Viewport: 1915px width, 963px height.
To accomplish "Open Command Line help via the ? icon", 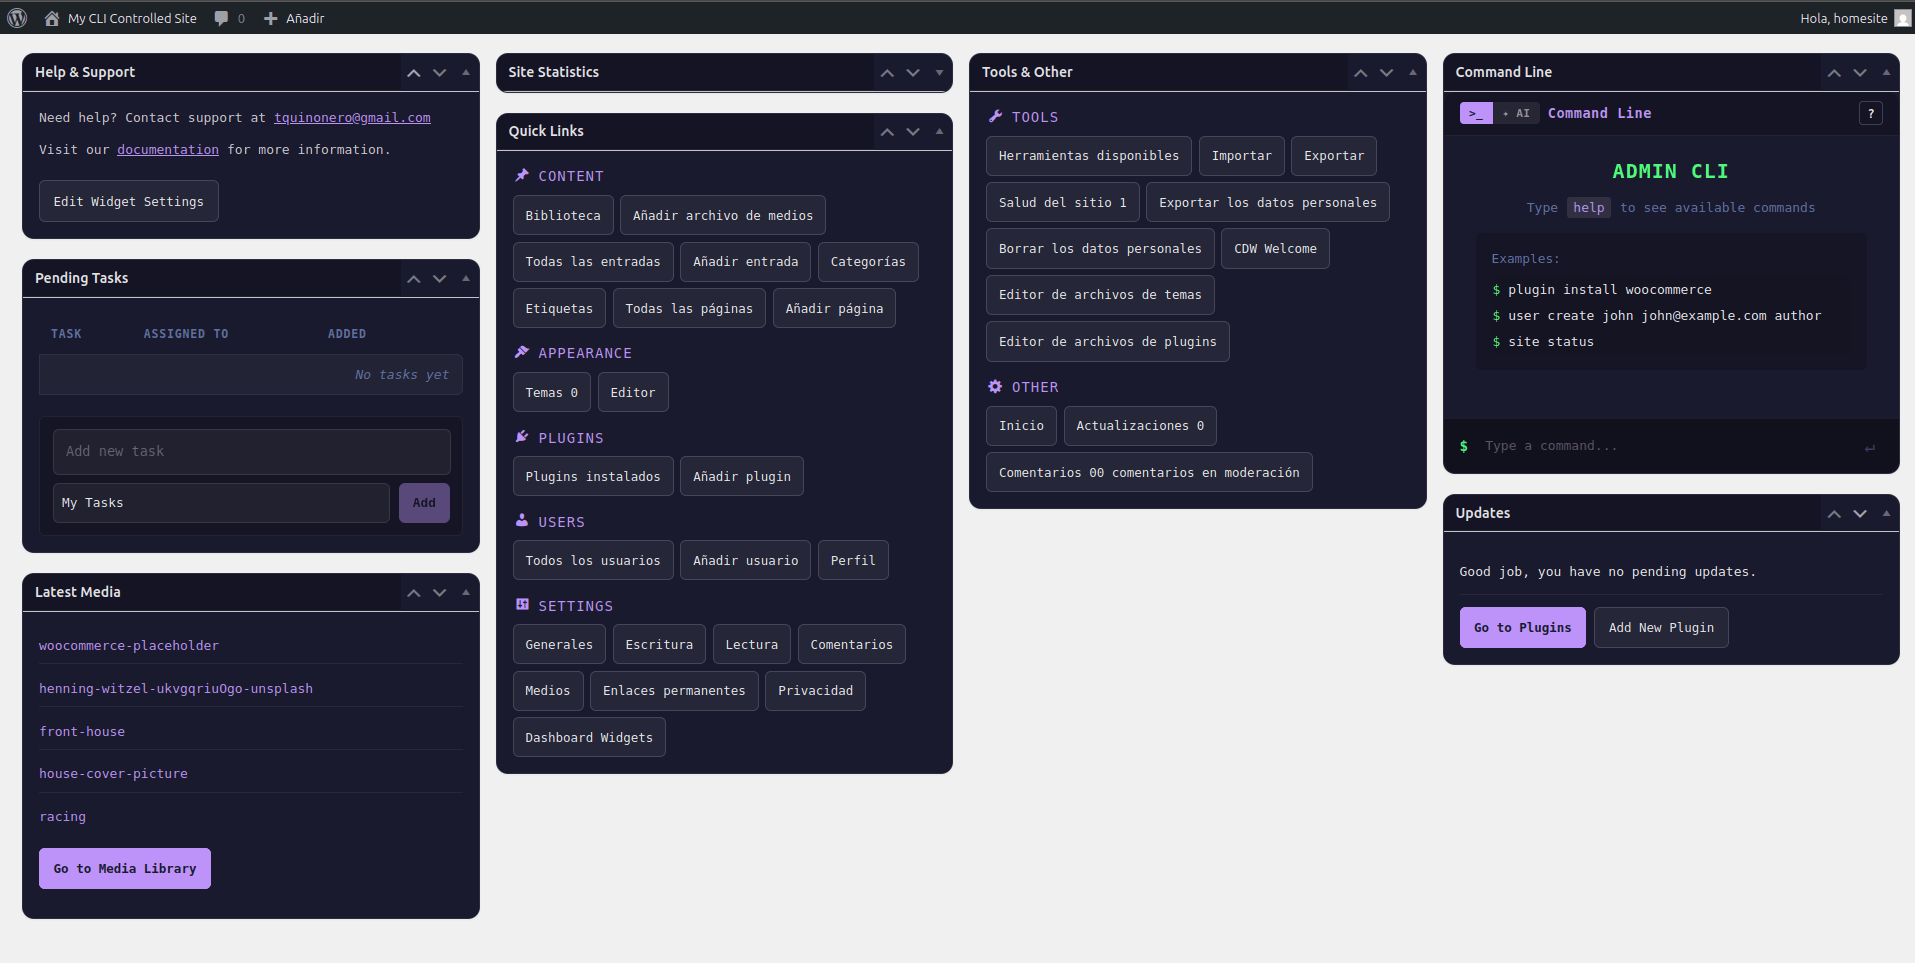I will point(1870,113).
